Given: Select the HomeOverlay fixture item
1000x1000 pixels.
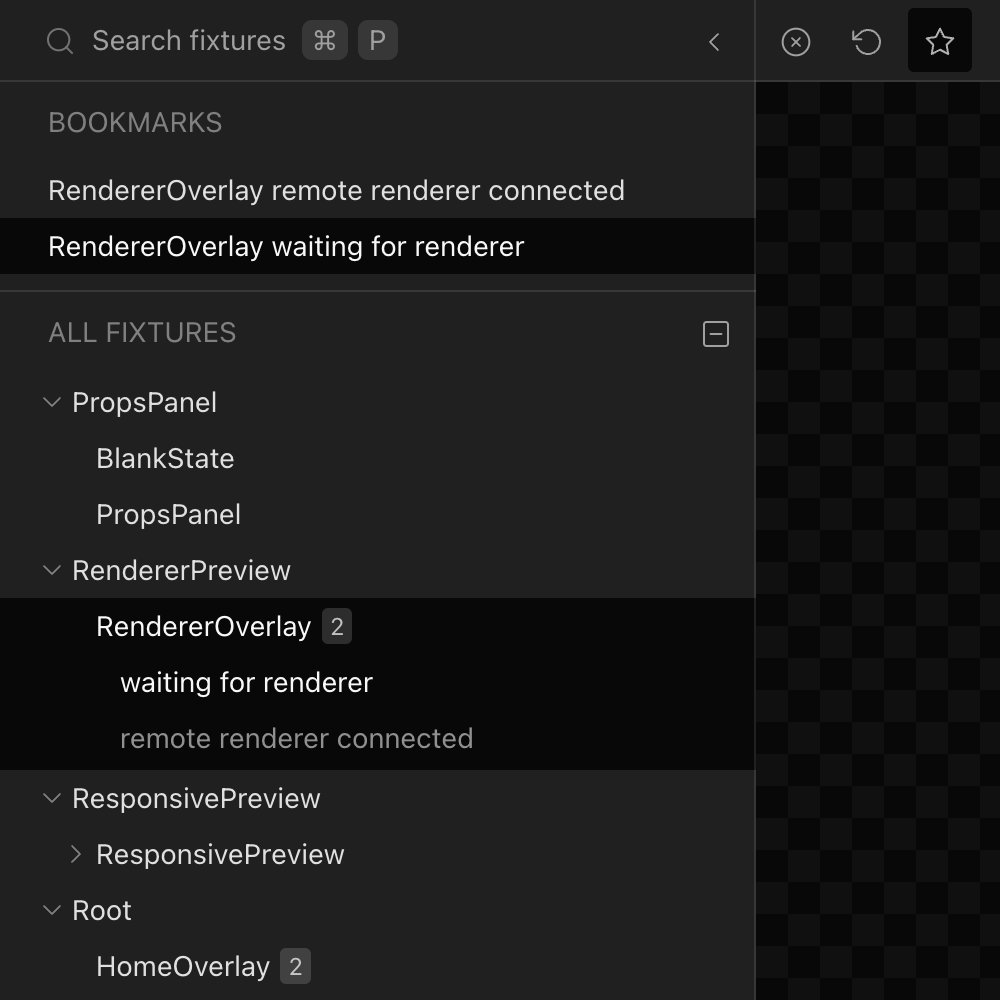Looking at the screenshot, I should pyautogui.click(x=183, y=967).
